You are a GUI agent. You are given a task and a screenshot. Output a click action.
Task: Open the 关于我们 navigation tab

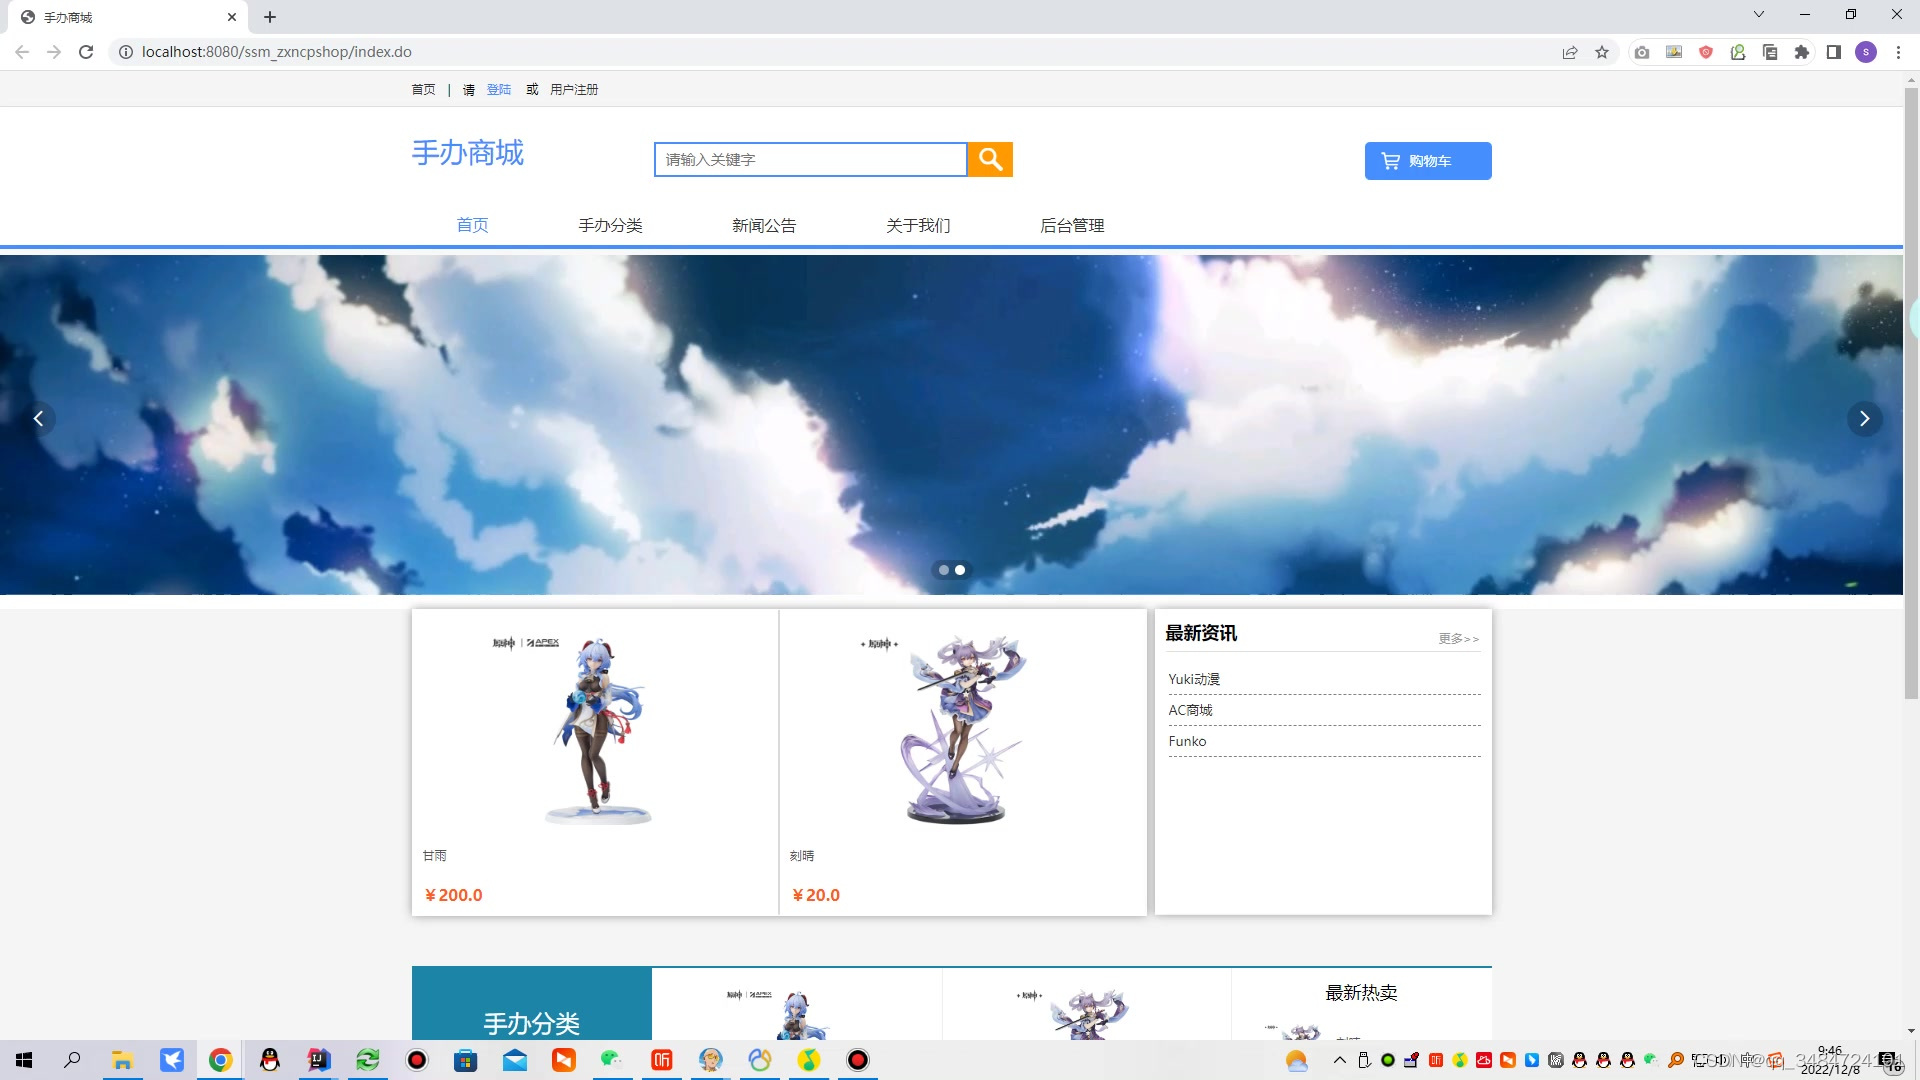point(918,225)
